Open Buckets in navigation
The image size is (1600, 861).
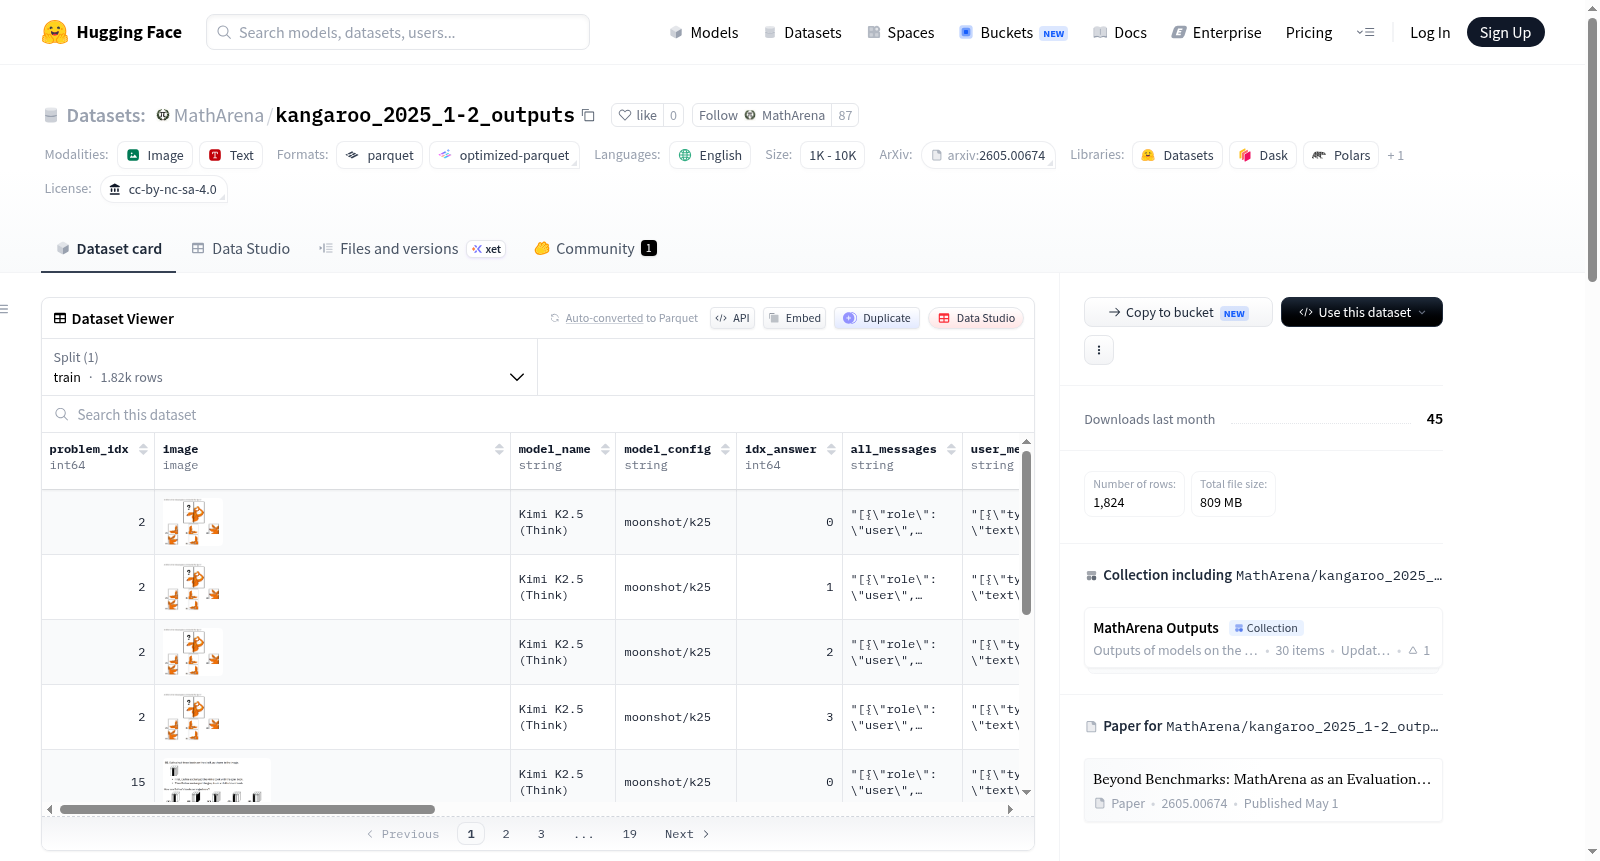point(1013,33)
